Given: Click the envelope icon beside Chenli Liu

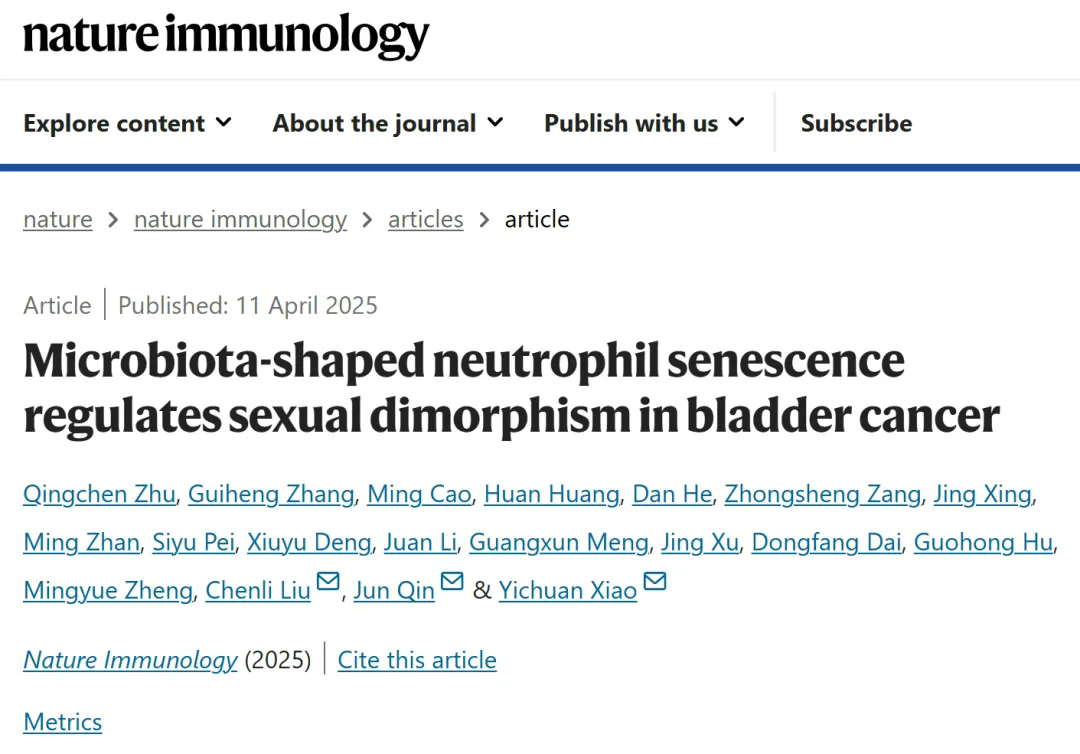Looking at the screenshot, I should point(328,581).
